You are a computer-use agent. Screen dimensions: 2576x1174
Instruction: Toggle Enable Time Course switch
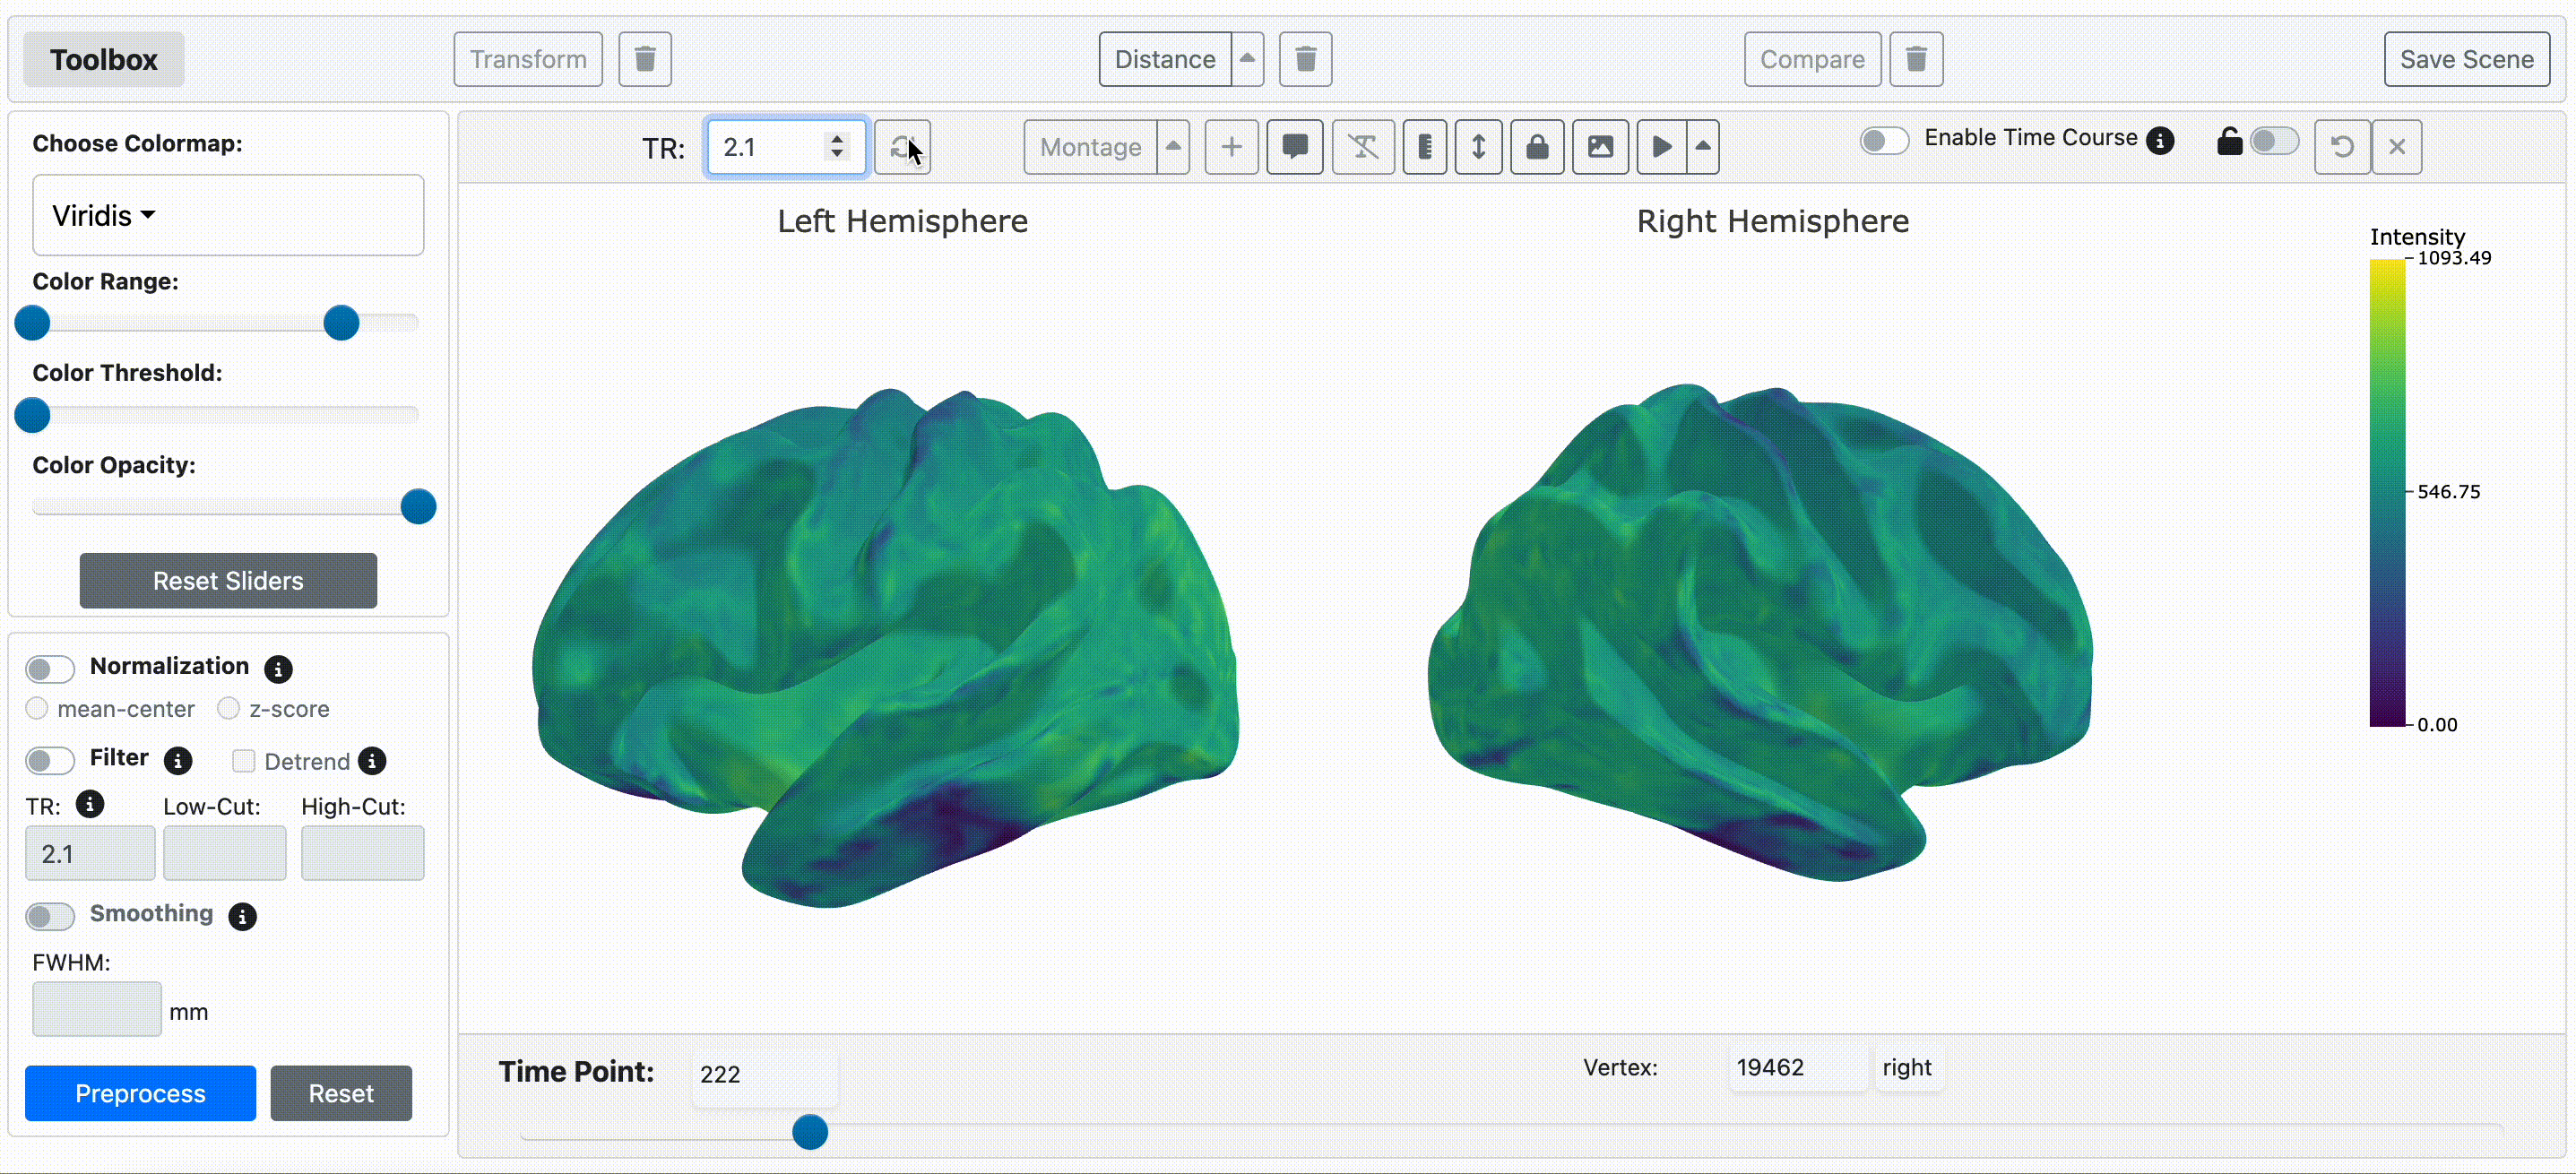coord(1884,140)
